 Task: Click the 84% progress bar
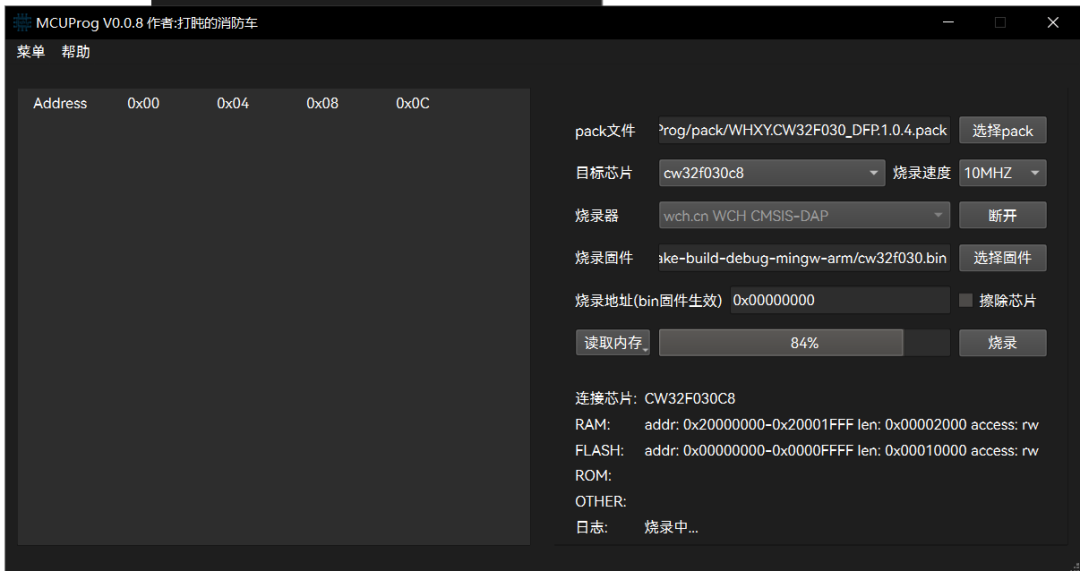point(804,343)
